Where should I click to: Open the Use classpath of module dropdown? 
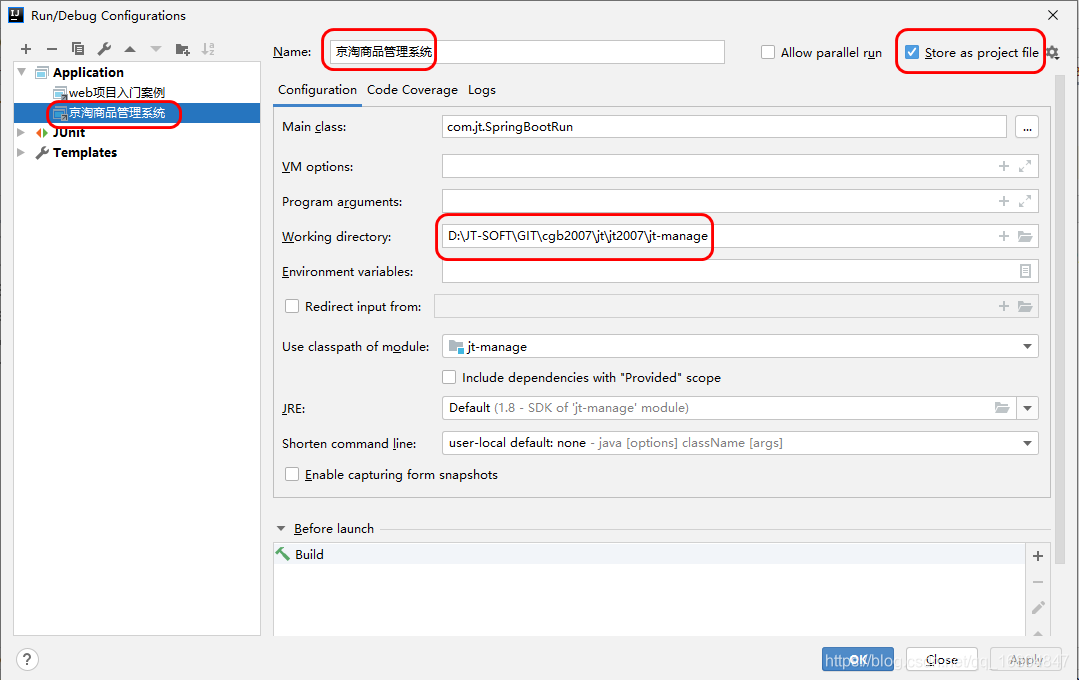[1027, 346]
